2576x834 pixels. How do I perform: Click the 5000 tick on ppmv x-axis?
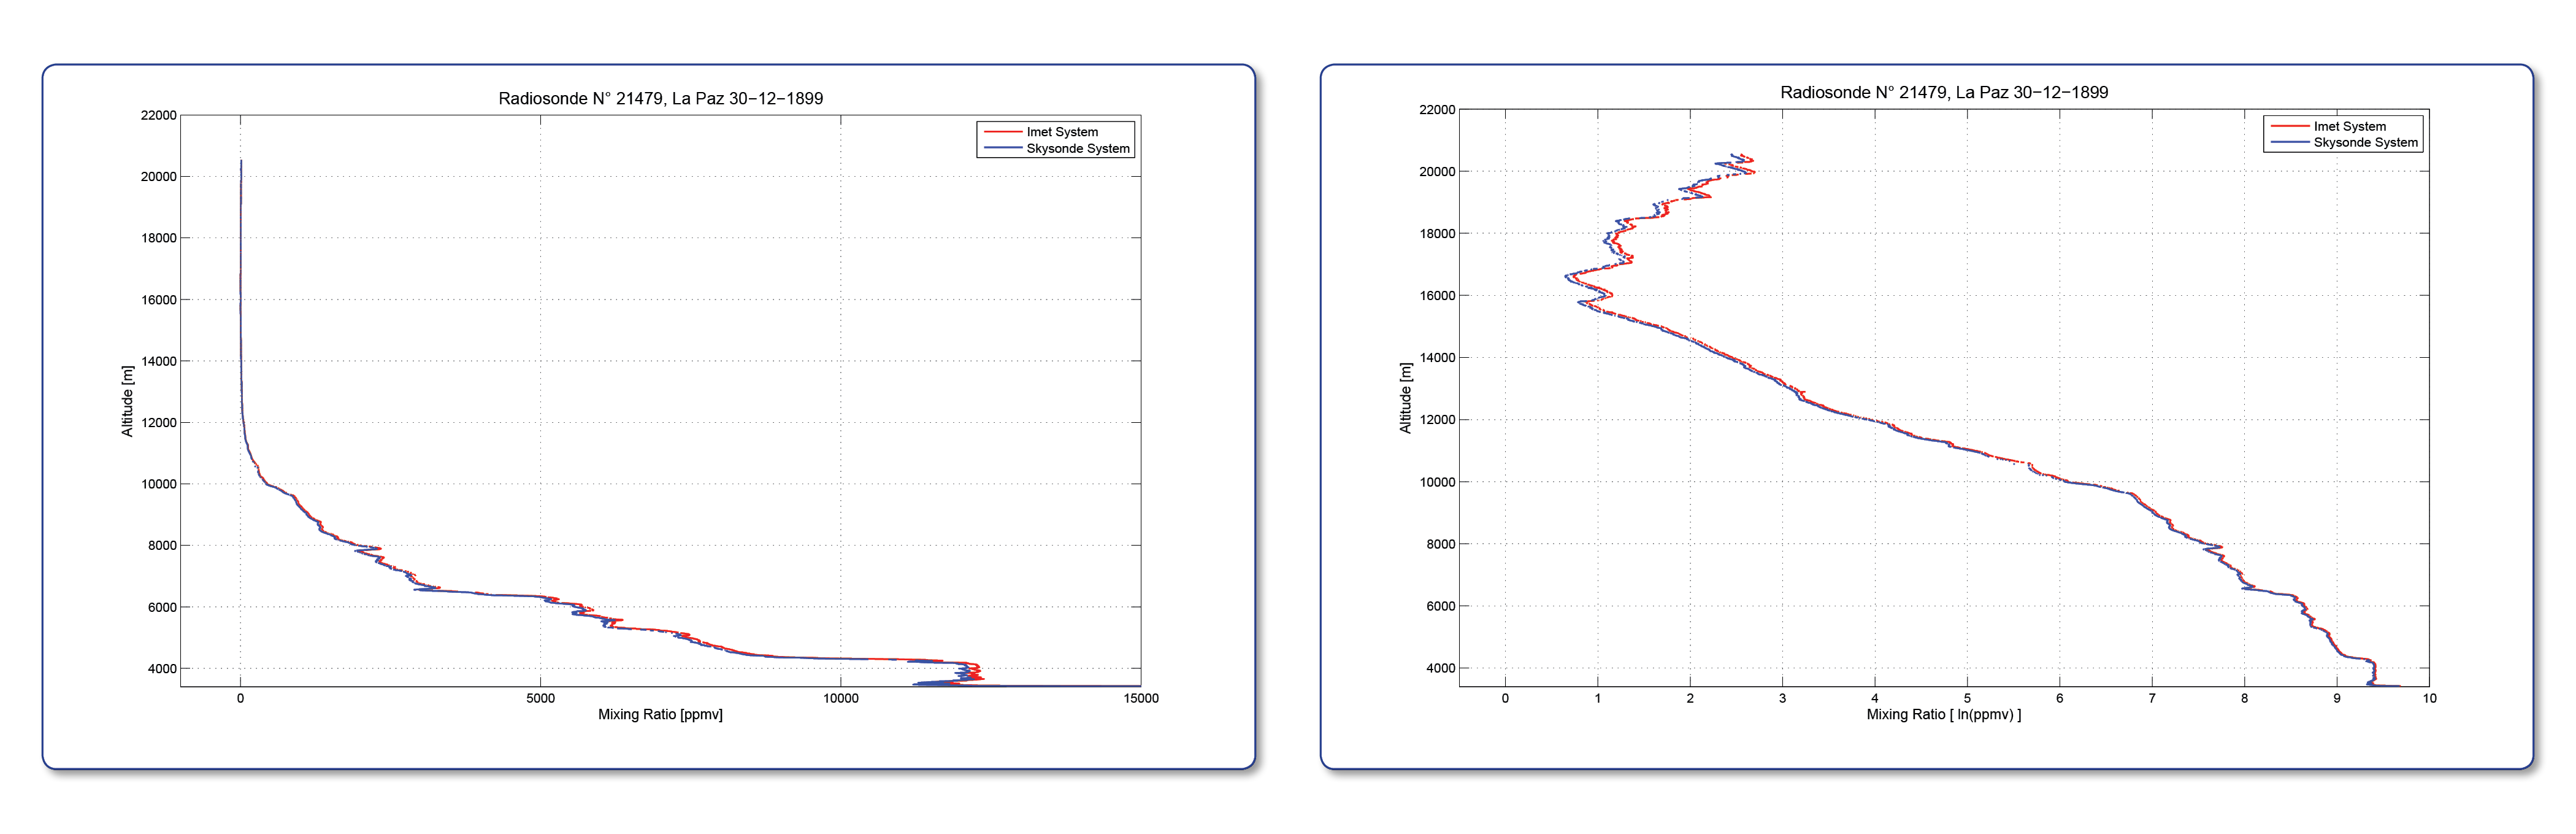pyautogui.click(x=540, y=698)
